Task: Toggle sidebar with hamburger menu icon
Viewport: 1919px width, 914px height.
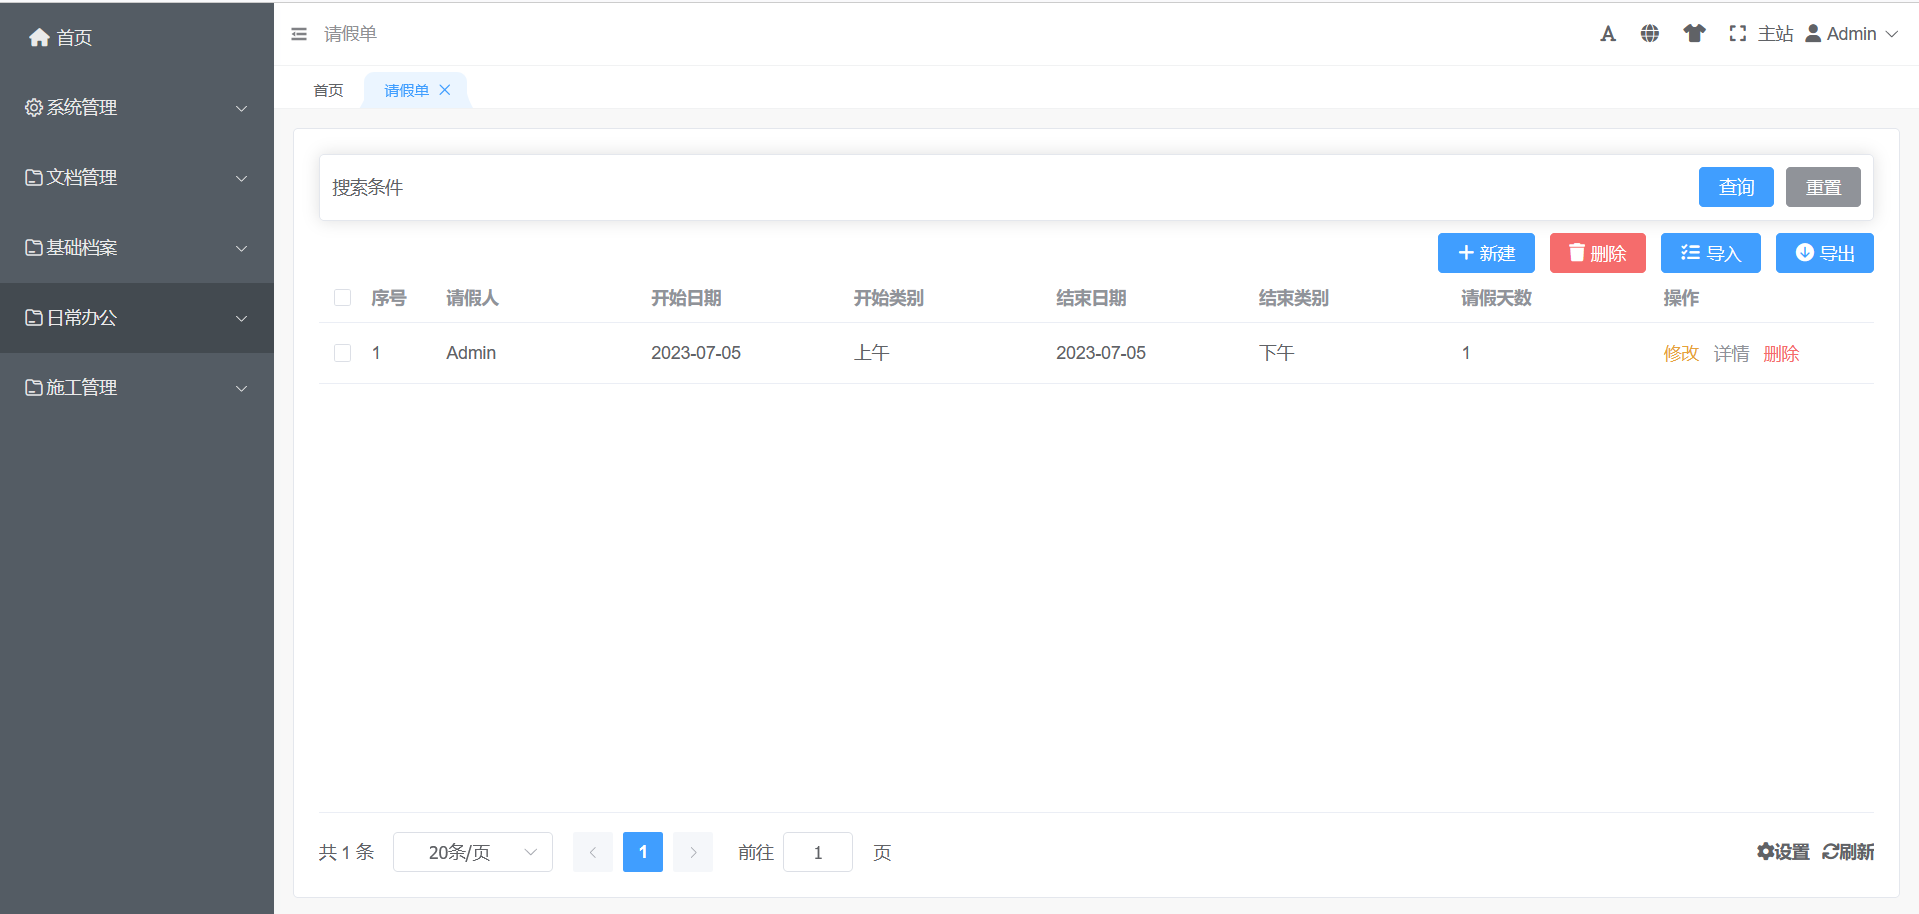Action: click(299, 34)
